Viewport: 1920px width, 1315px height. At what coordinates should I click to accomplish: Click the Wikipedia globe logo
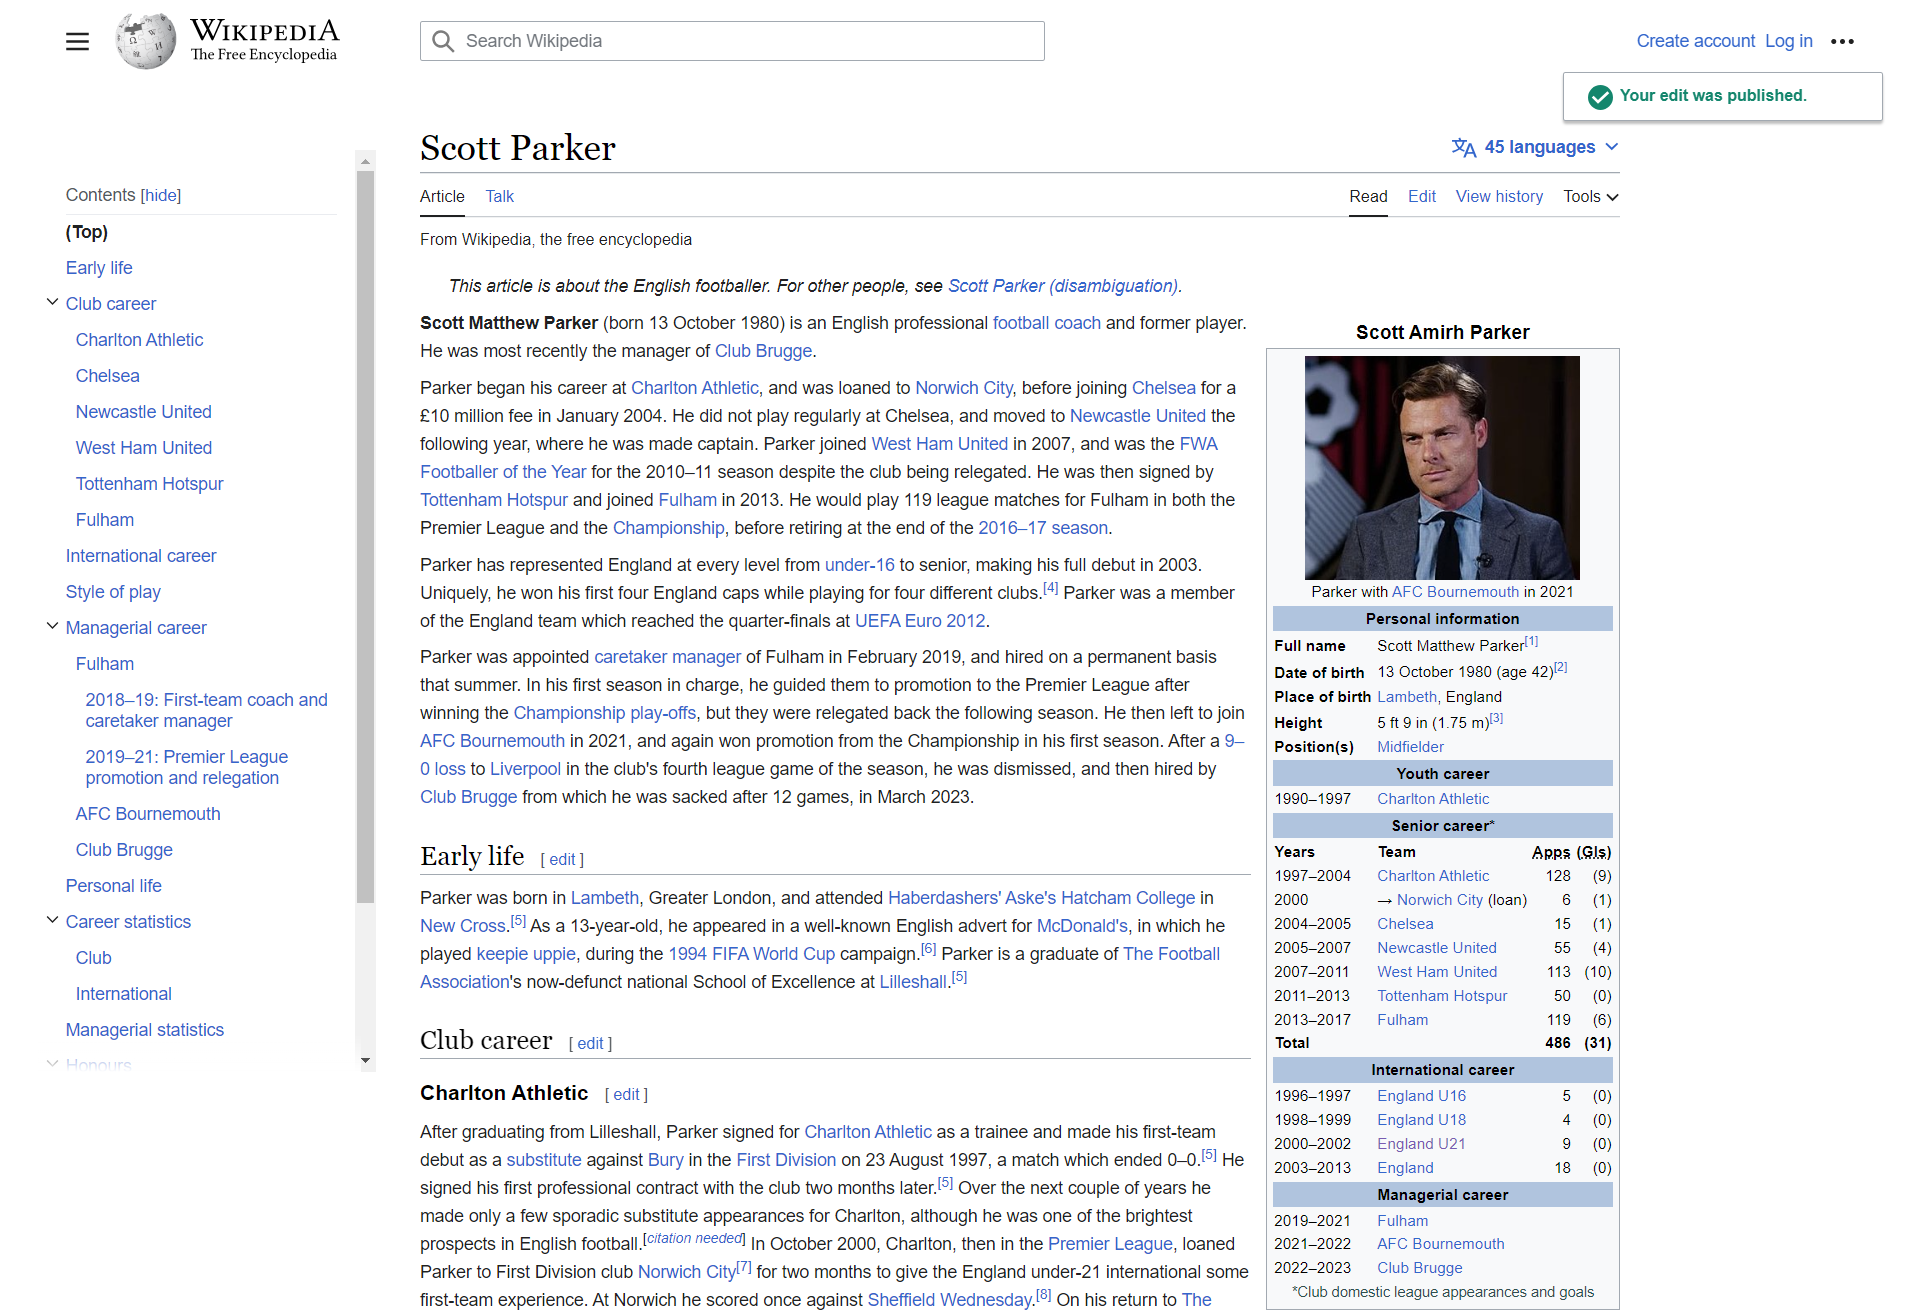pyautogui.click(x=145, y=41)
